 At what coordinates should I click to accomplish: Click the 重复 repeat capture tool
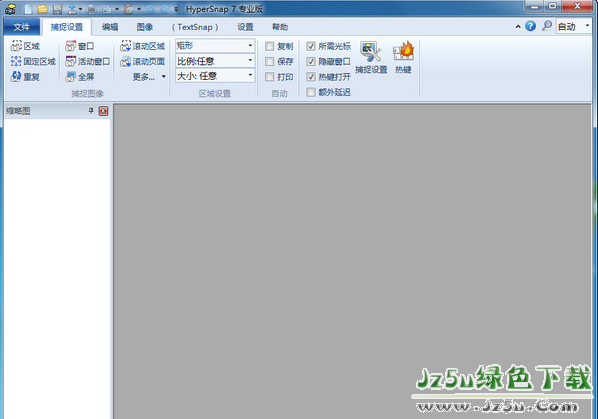(25, 77)
